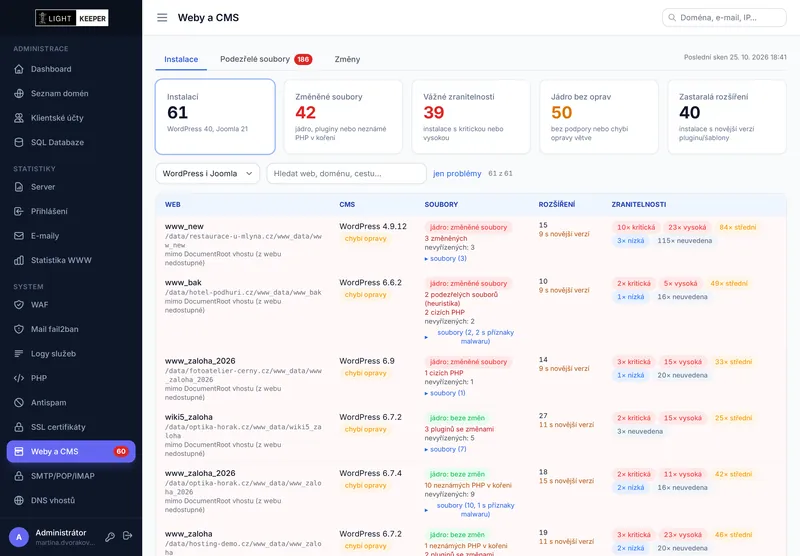The height and width of the screenshot is (556, 800).
Task: Click the 84× střední badge
Action: (738, 228)
